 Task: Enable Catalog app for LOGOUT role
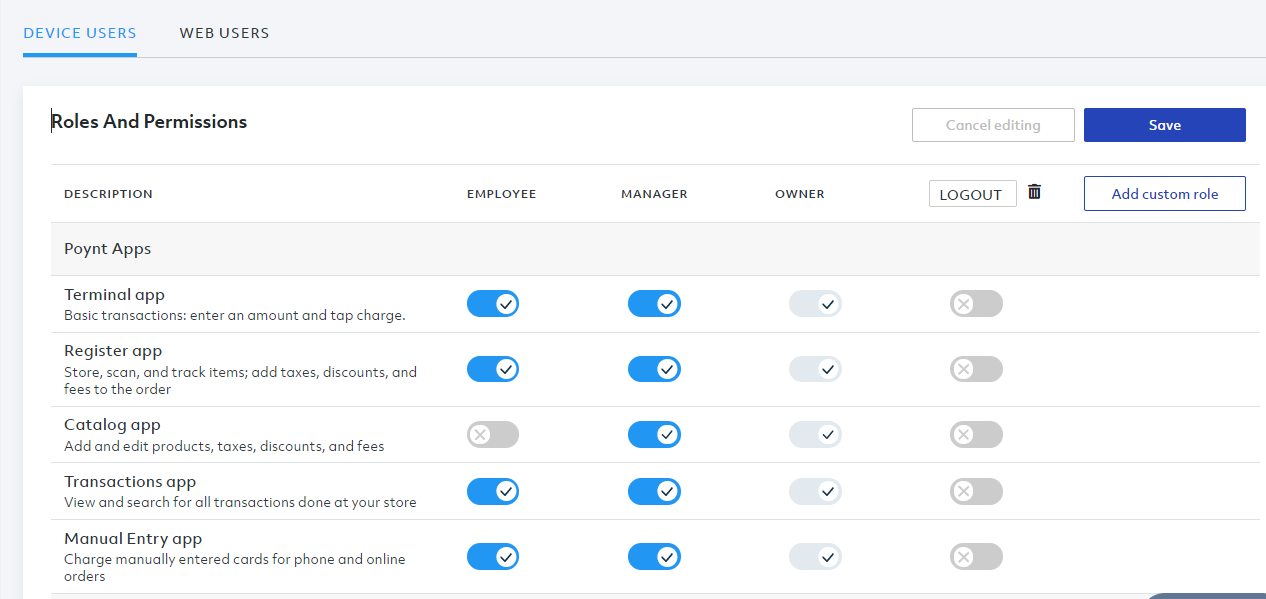pos(976,434)
